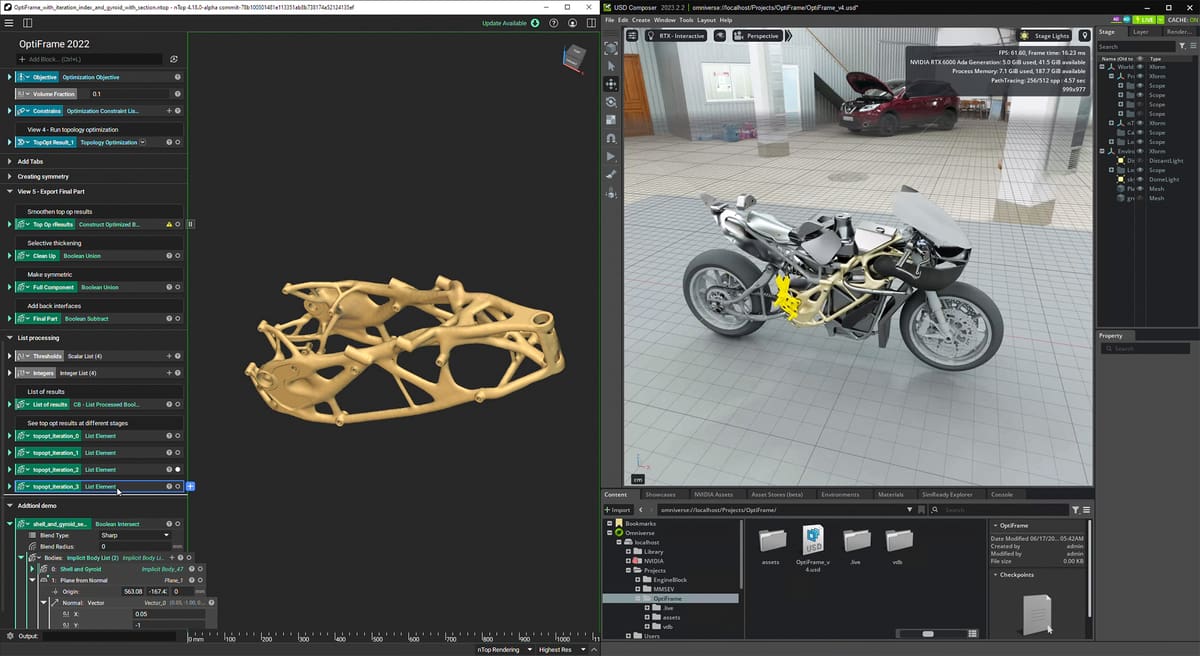Toggle visibility circle for topopt_iteration_2

pos(178,469)
